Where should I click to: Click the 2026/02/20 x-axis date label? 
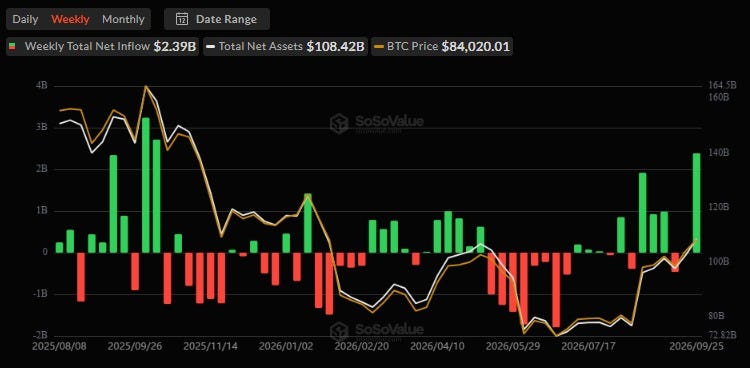coord(362,346)
